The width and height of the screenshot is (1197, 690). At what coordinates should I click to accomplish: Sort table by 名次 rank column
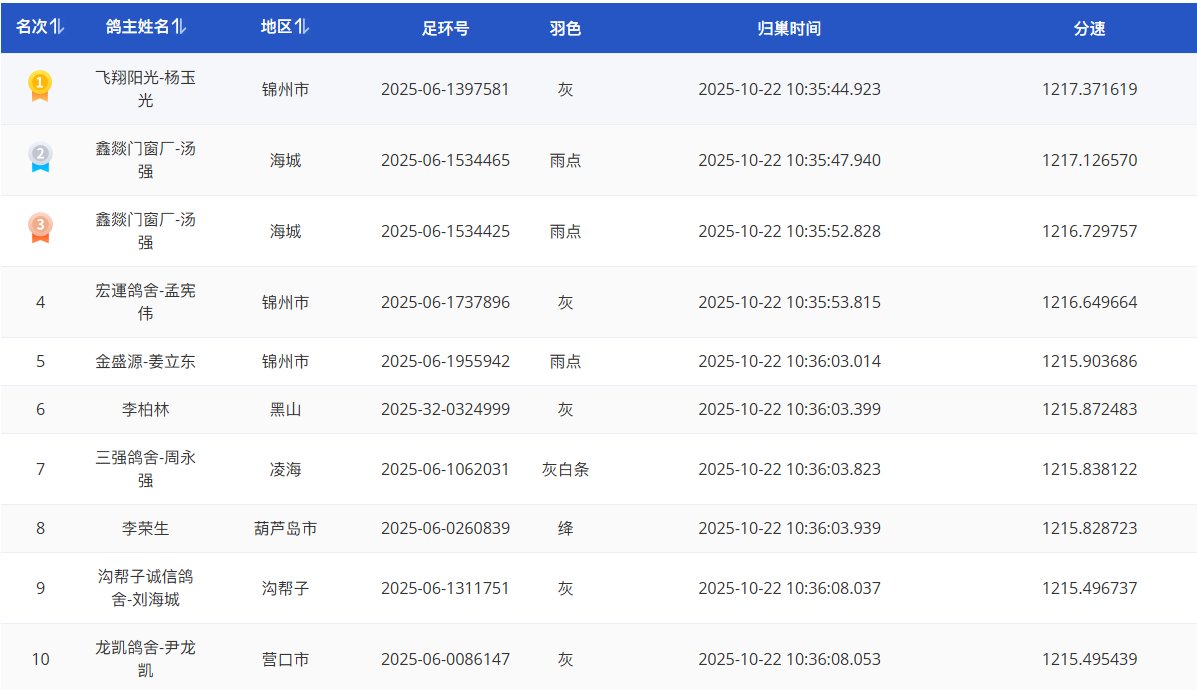[57, 28]
